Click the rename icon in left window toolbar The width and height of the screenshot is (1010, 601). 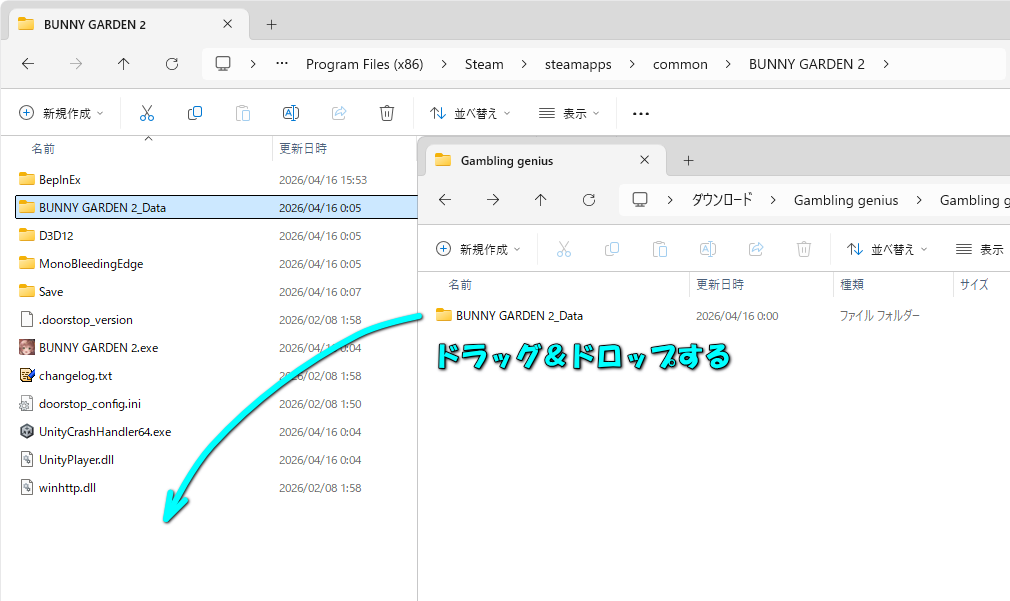291,113
